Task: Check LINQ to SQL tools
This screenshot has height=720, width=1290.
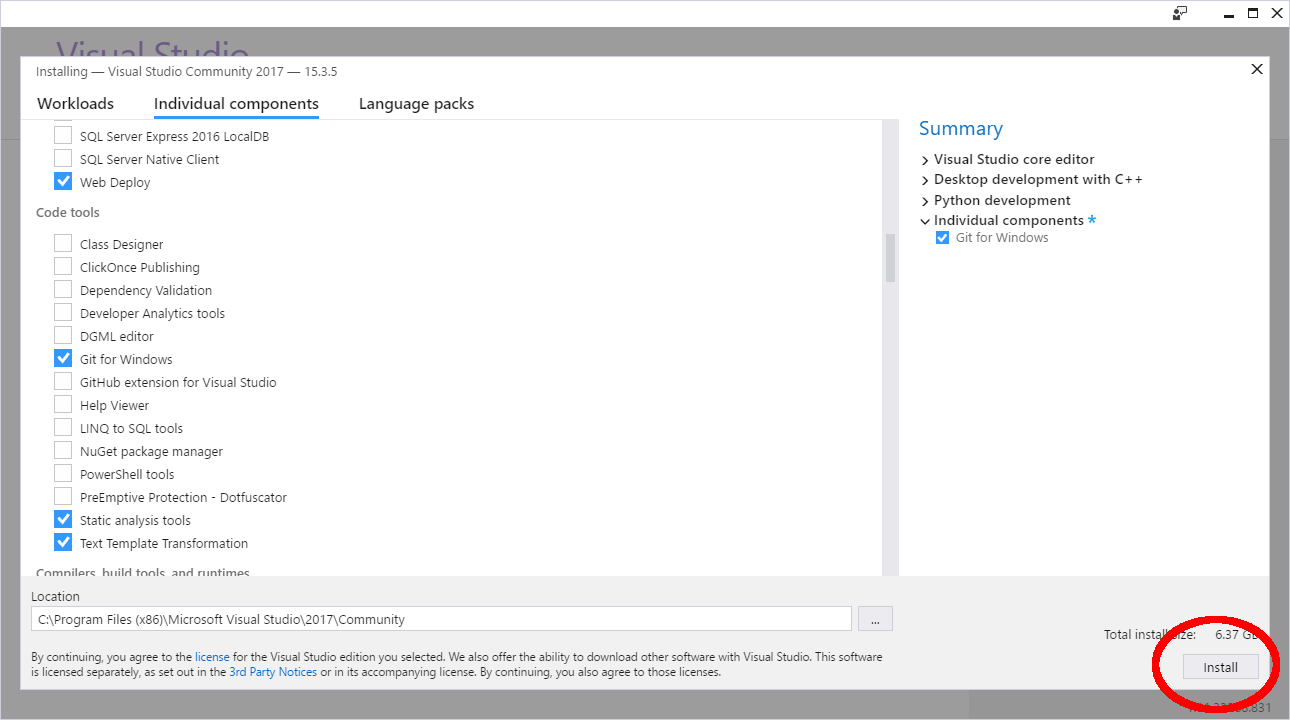Action: (63, 428)
